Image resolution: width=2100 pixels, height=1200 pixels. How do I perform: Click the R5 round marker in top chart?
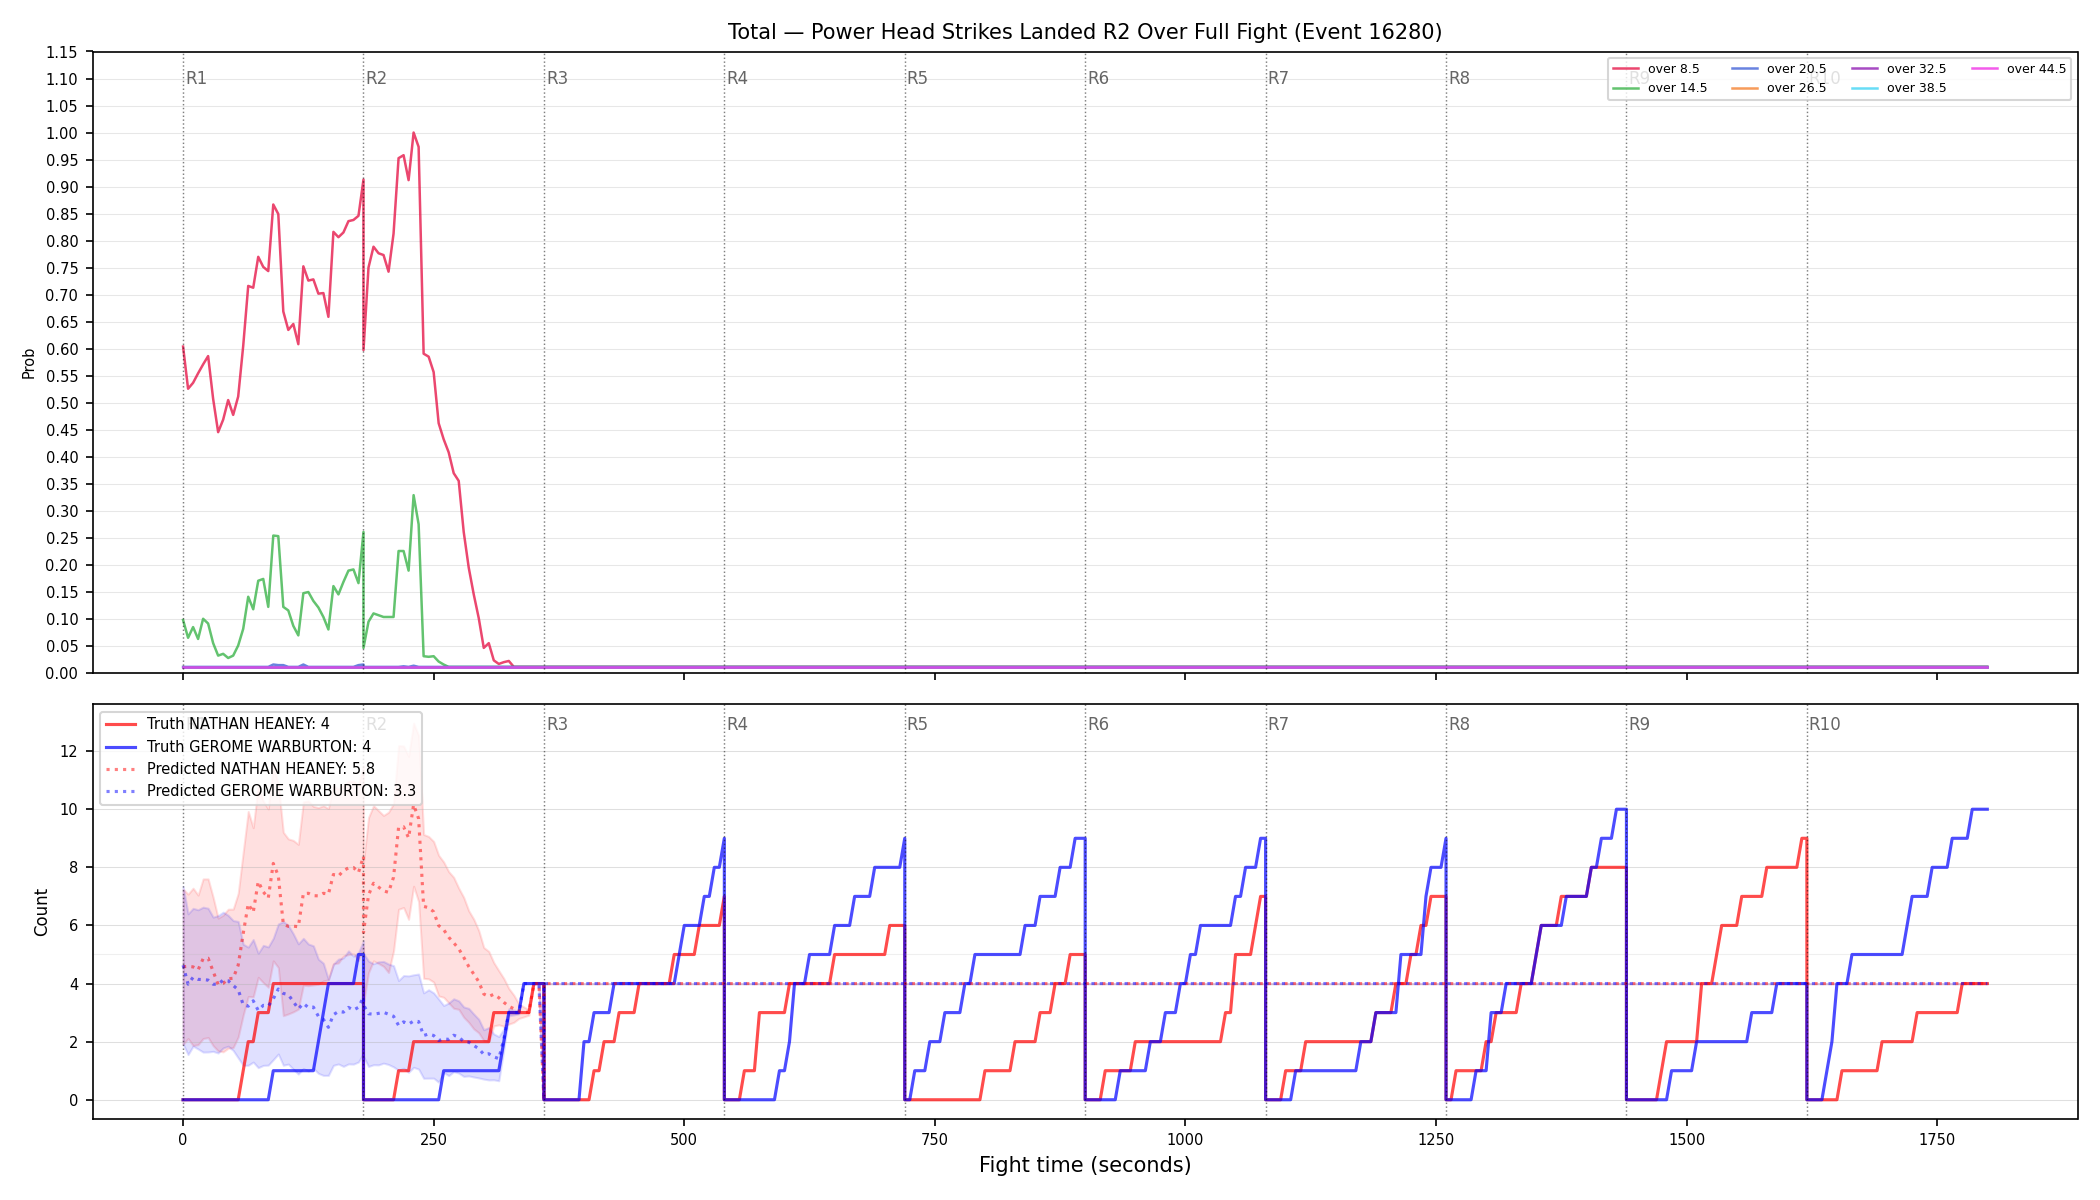[x=917, y=78]
